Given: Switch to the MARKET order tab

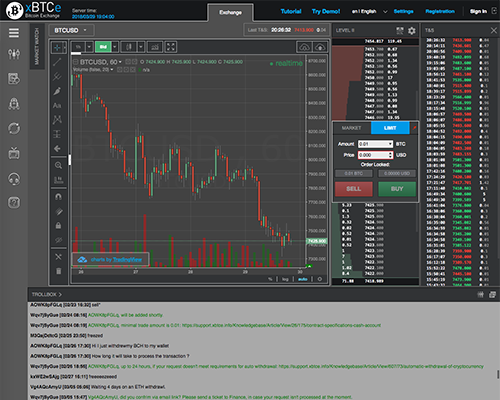Looking at the screenshot, I should (x=352, y=128).
